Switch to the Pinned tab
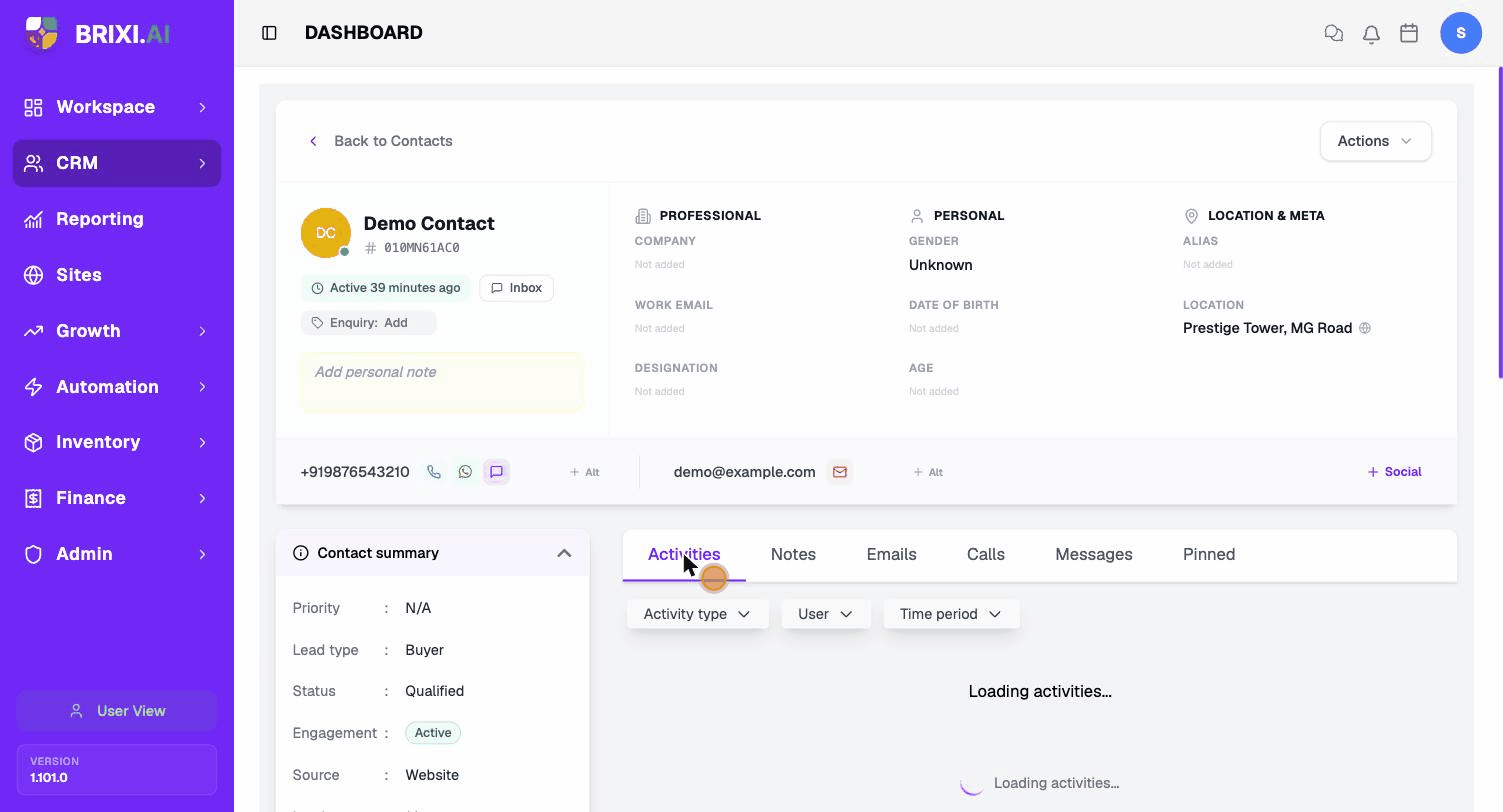Viewport: 1503px width, 812px height. tap(1209, 554)
